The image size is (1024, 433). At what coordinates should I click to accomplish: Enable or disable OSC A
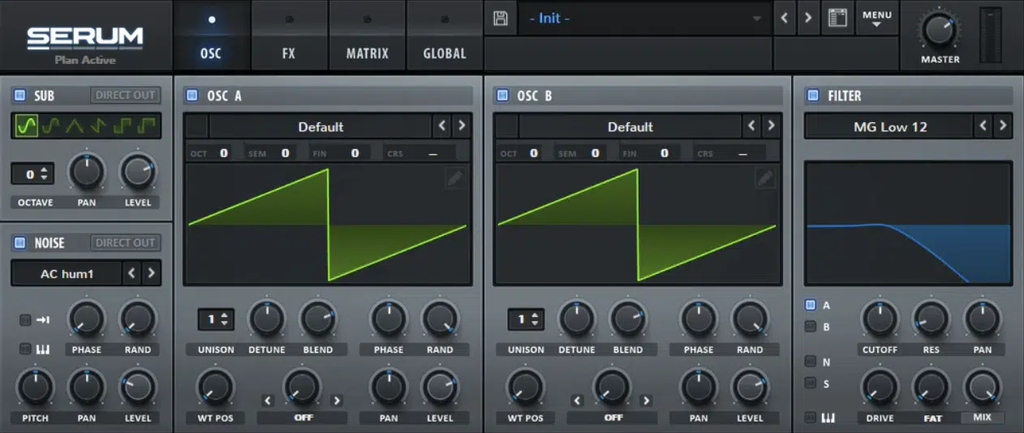(192, 95)
